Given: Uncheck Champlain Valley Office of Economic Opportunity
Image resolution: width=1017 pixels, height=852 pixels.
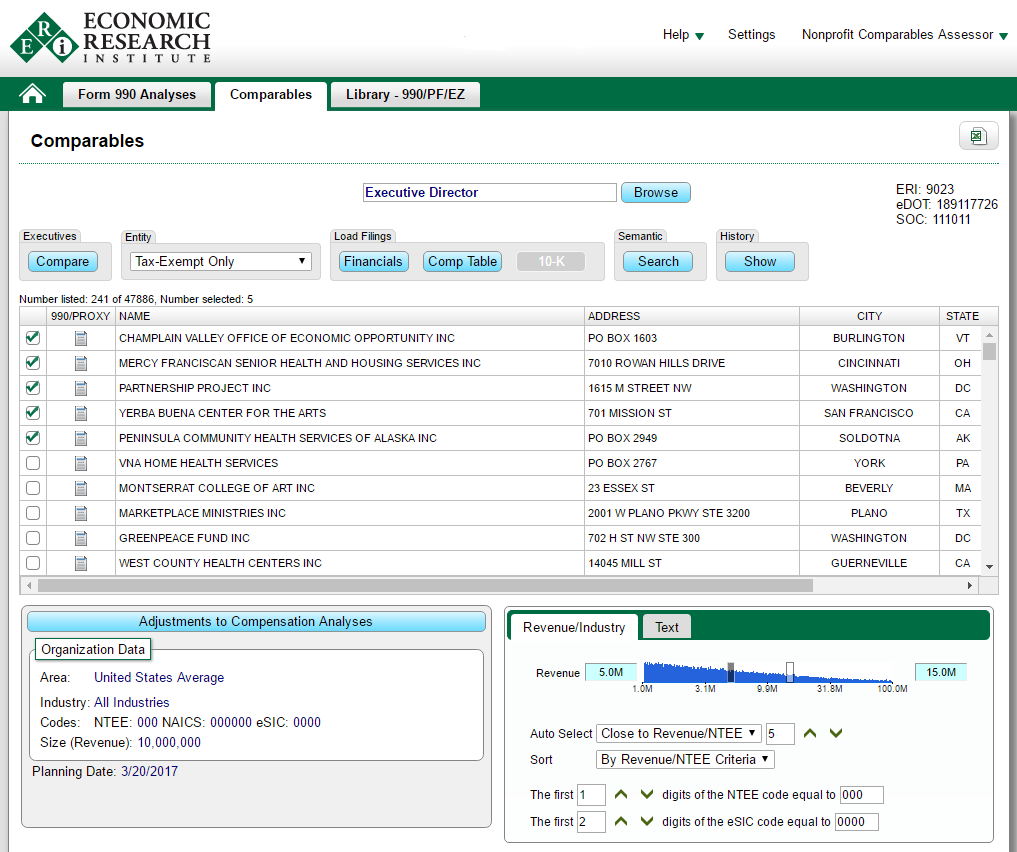Looking at the screenshot, I should coord(33,338).
